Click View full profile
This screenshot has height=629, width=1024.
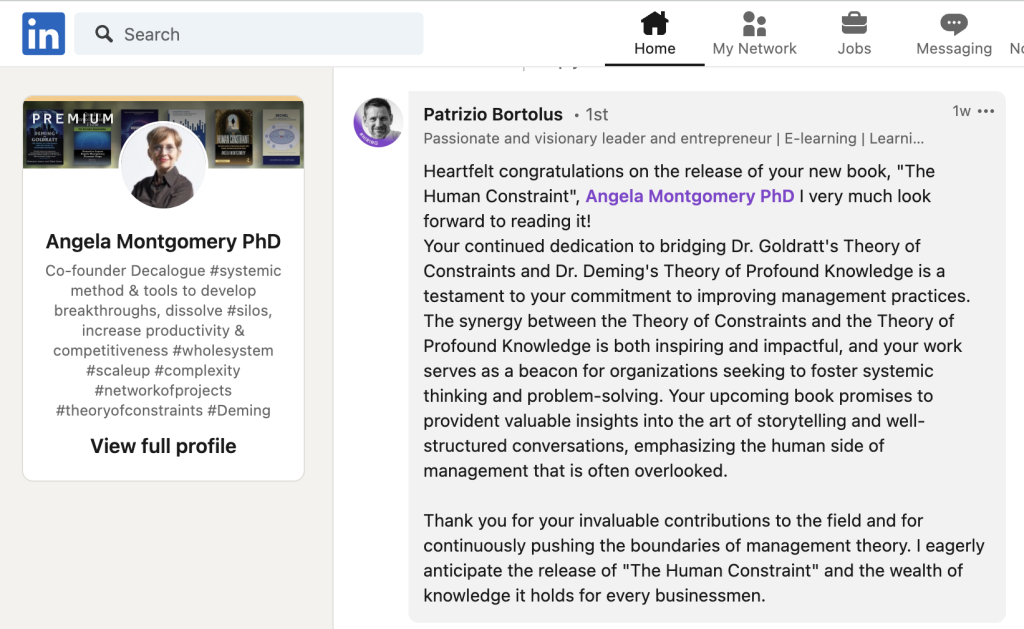[x=163, y=446]
